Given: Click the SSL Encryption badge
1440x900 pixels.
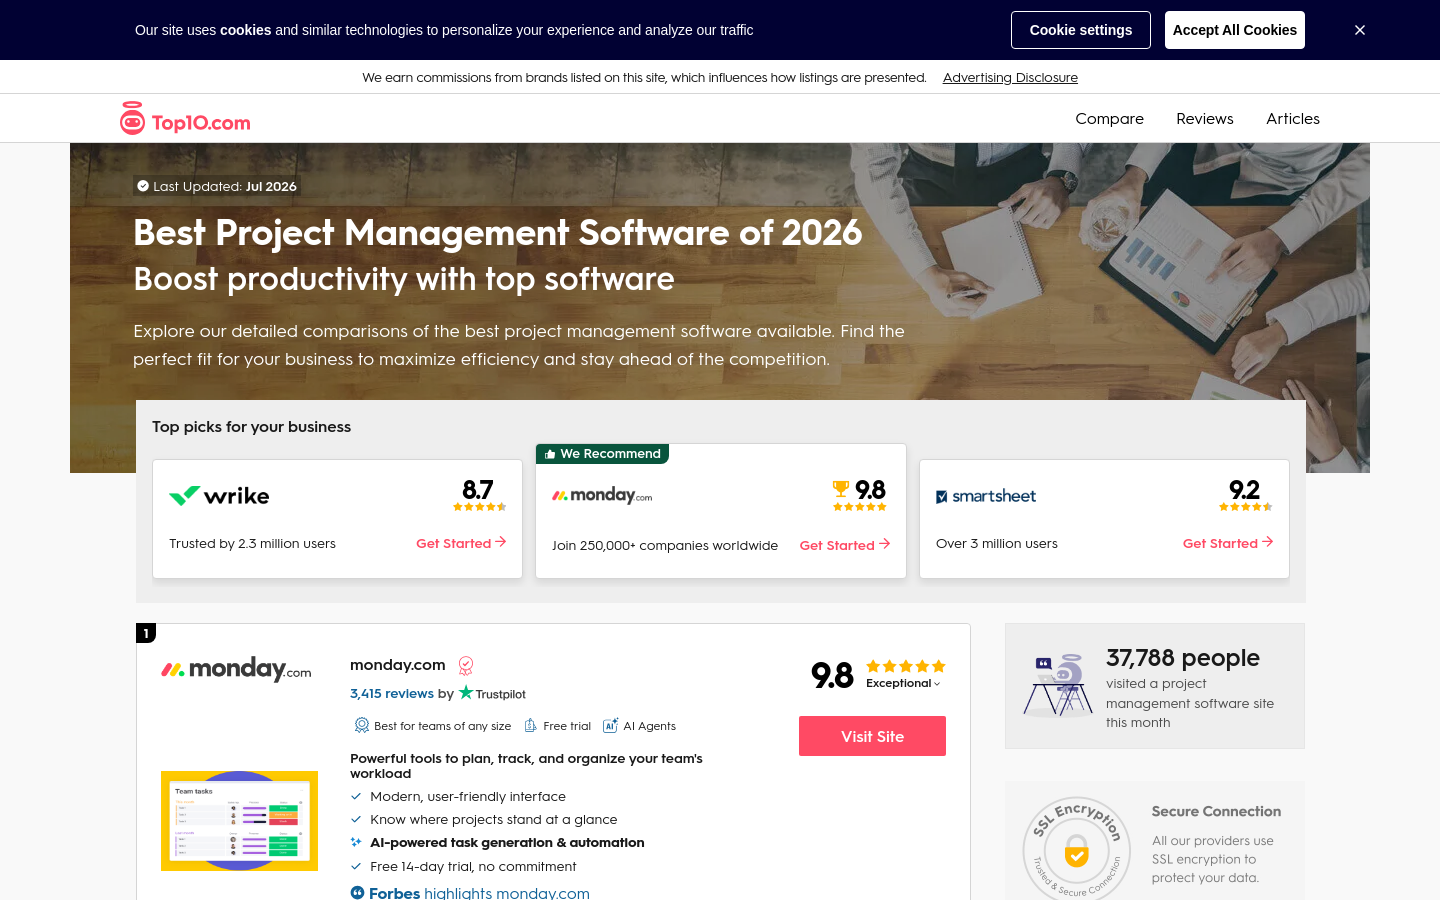Looking at the screenshot, I should coord(1076,850).
